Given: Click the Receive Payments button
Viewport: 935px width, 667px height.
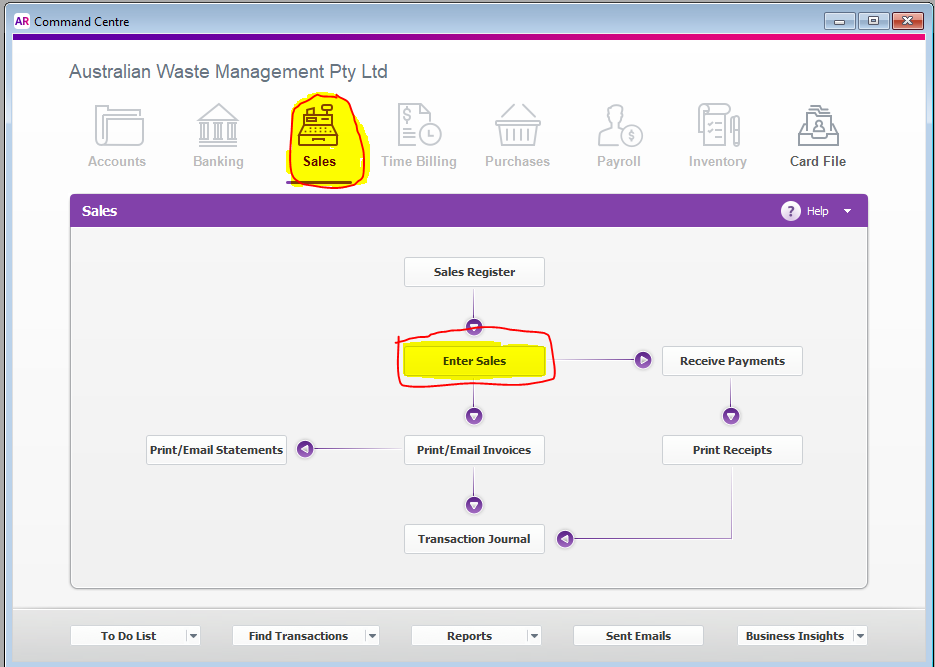Looking at the screenshot, I should 732,361.
